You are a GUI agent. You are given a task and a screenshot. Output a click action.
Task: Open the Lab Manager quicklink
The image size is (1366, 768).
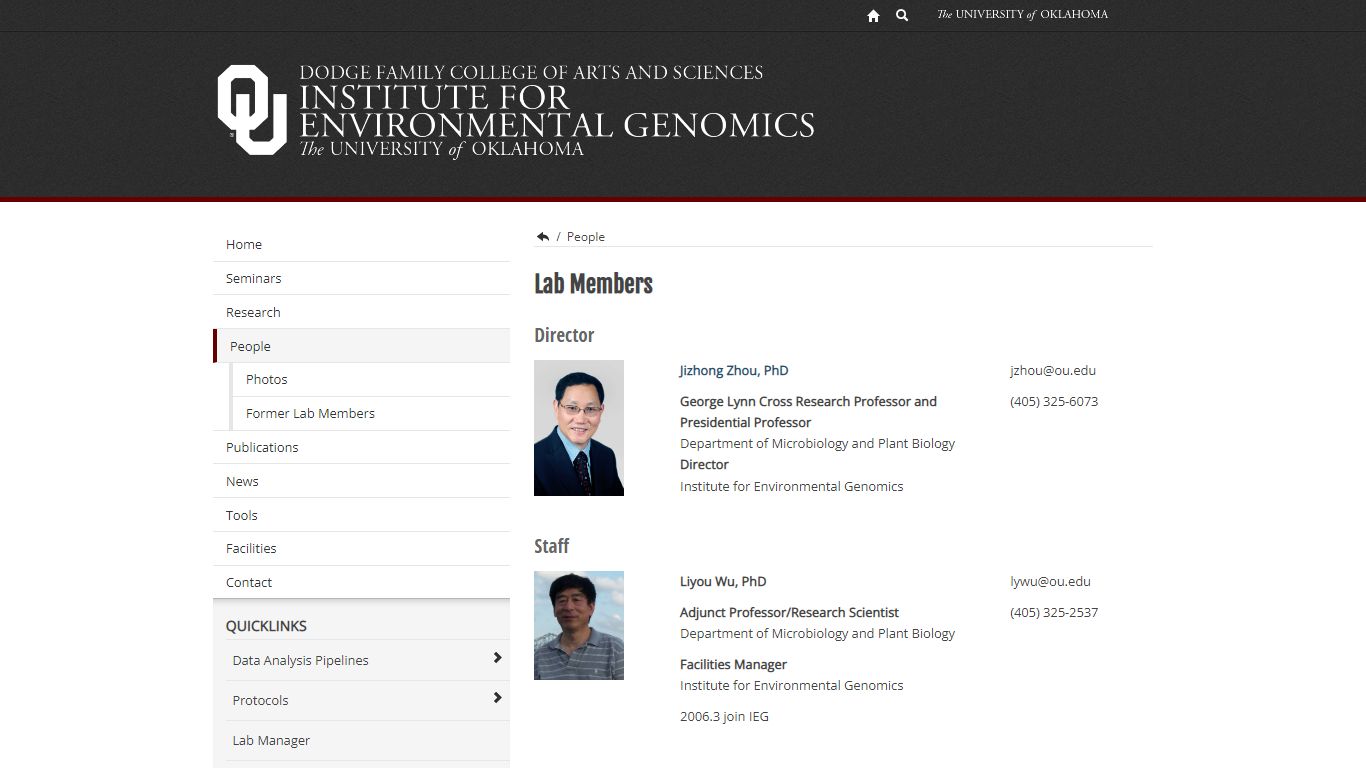tap(271, 740)
